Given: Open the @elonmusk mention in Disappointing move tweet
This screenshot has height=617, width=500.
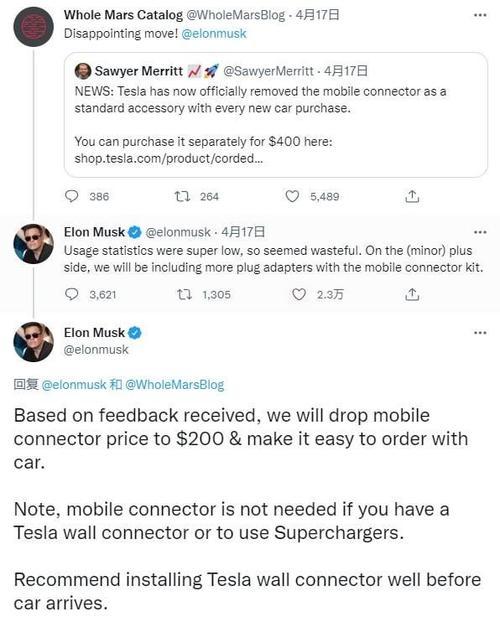Looking at the screenshot, I should pyautogui.click(x=214, y=34).
